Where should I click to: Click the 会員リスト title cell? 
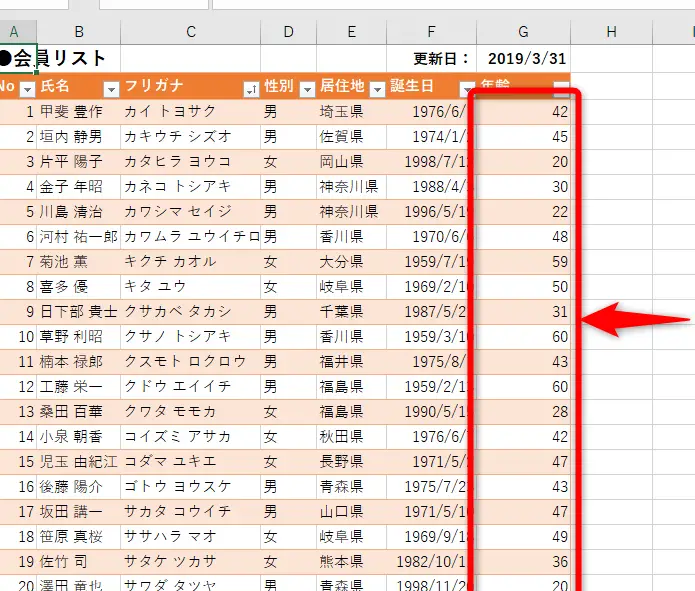60,59
